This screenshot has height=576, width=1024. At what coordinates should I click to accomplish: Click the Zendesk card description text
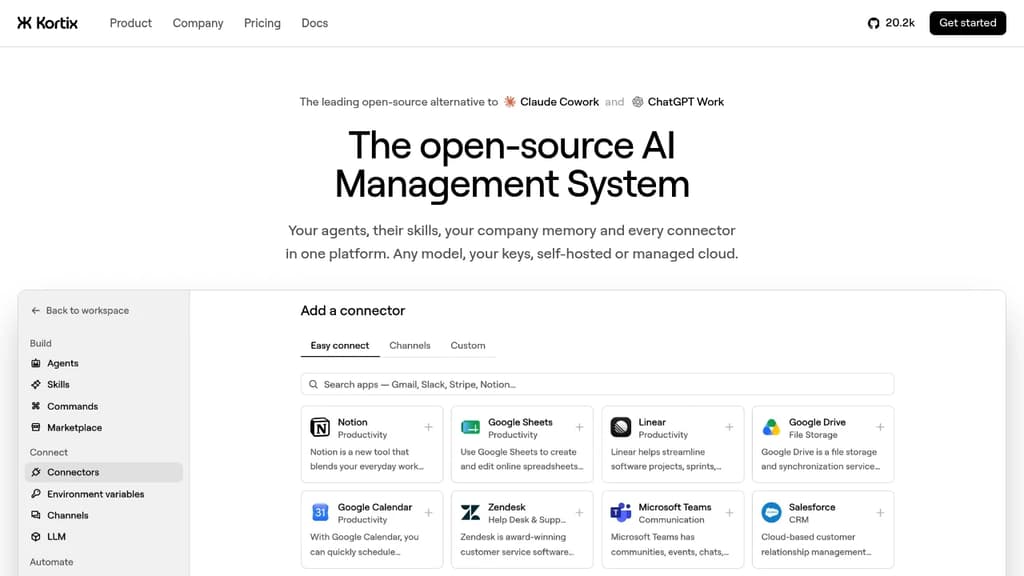pos(517,545)
